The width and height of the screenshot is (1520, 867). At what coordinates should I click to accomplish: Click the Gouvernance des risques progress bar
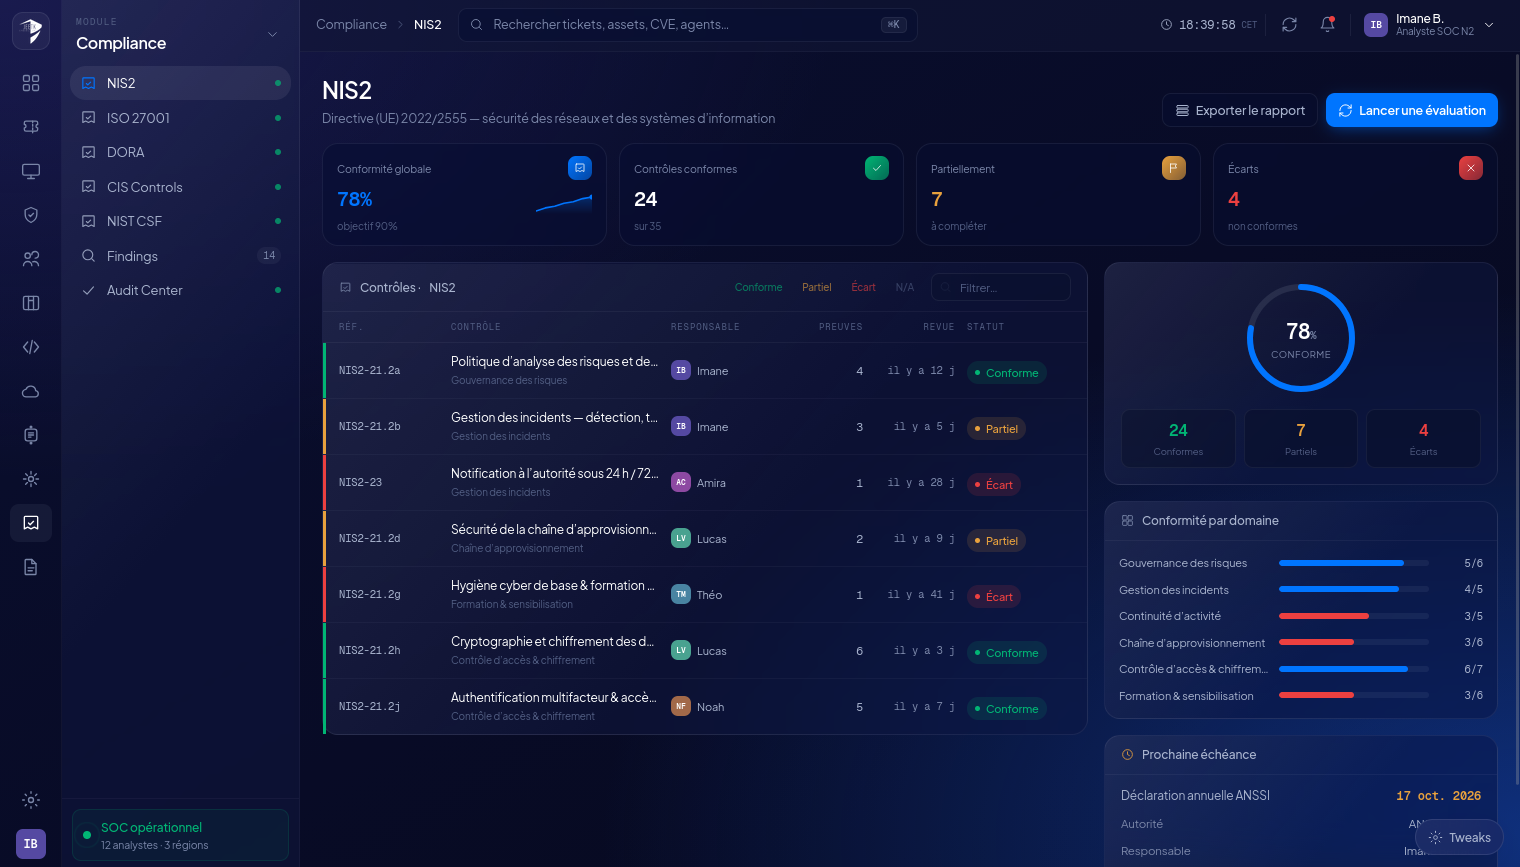(x=1354, y=563)
